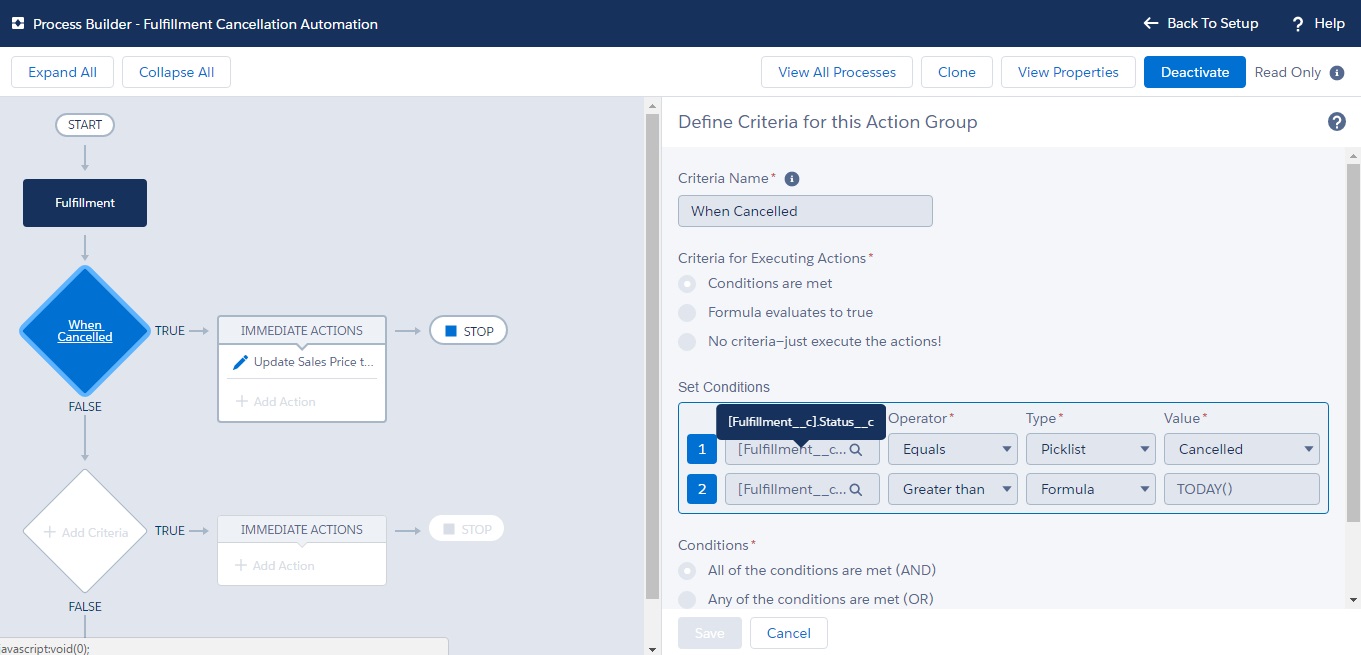Click the STOP square icon after first criteria

click(451, 331)
